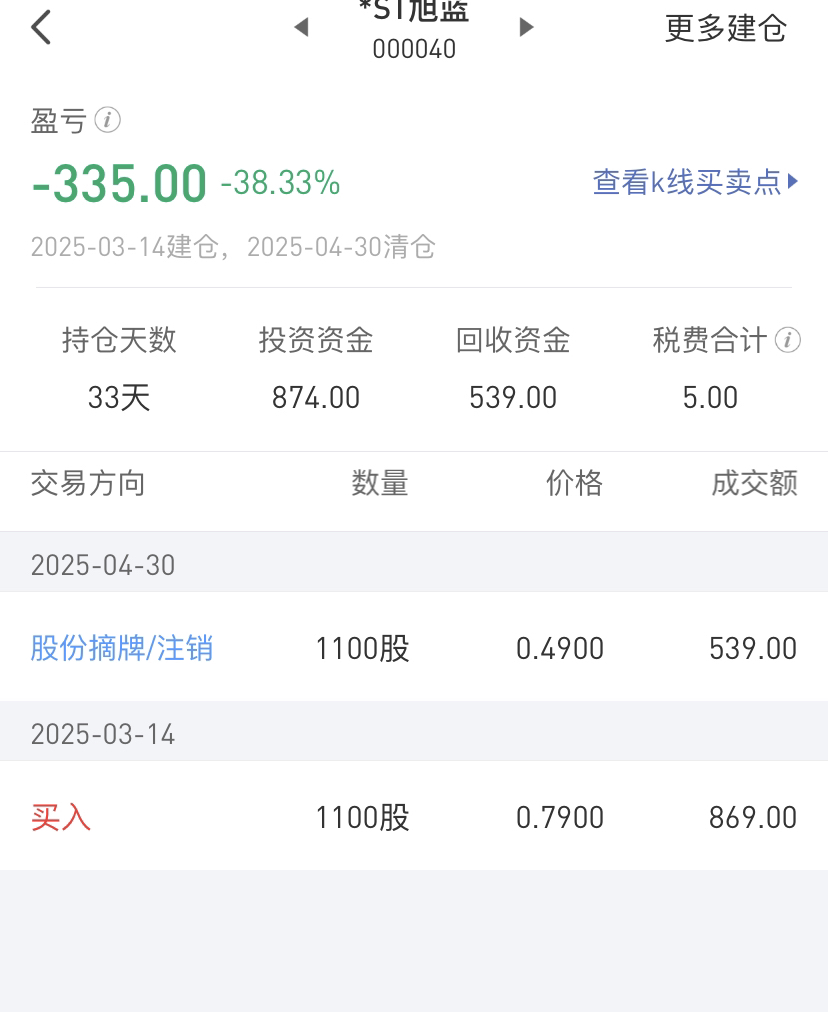Image resolution: width=828 pixels, height=1012 pixels.
Task: Tap stock code 000040
Action: 414,49
